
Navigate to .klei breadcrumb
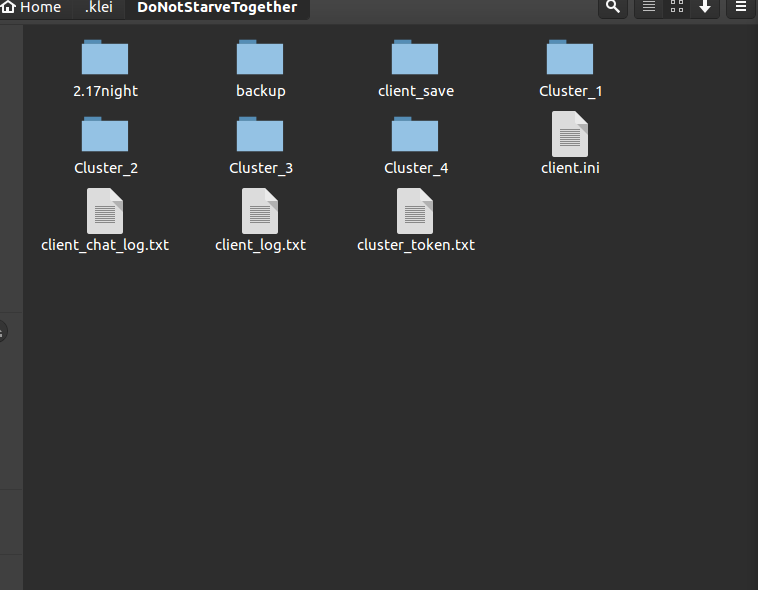(x=99, y=7)
